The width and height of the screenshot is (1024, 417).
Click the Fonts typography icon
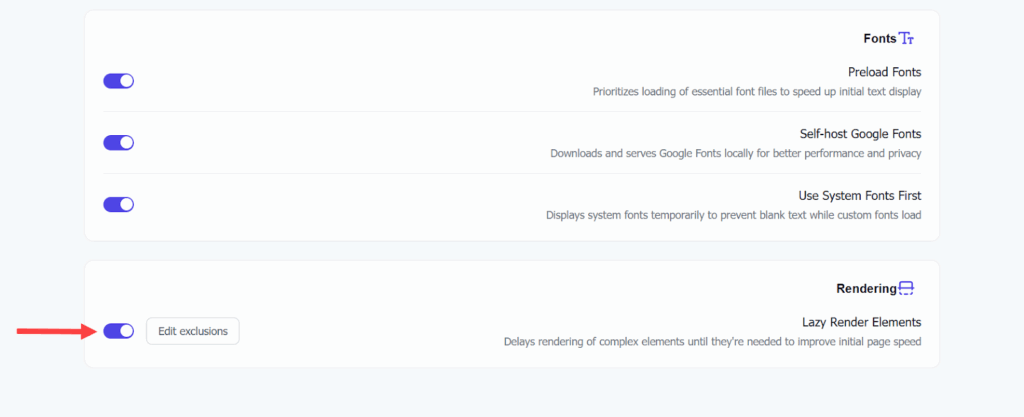(x=907, y=39)
